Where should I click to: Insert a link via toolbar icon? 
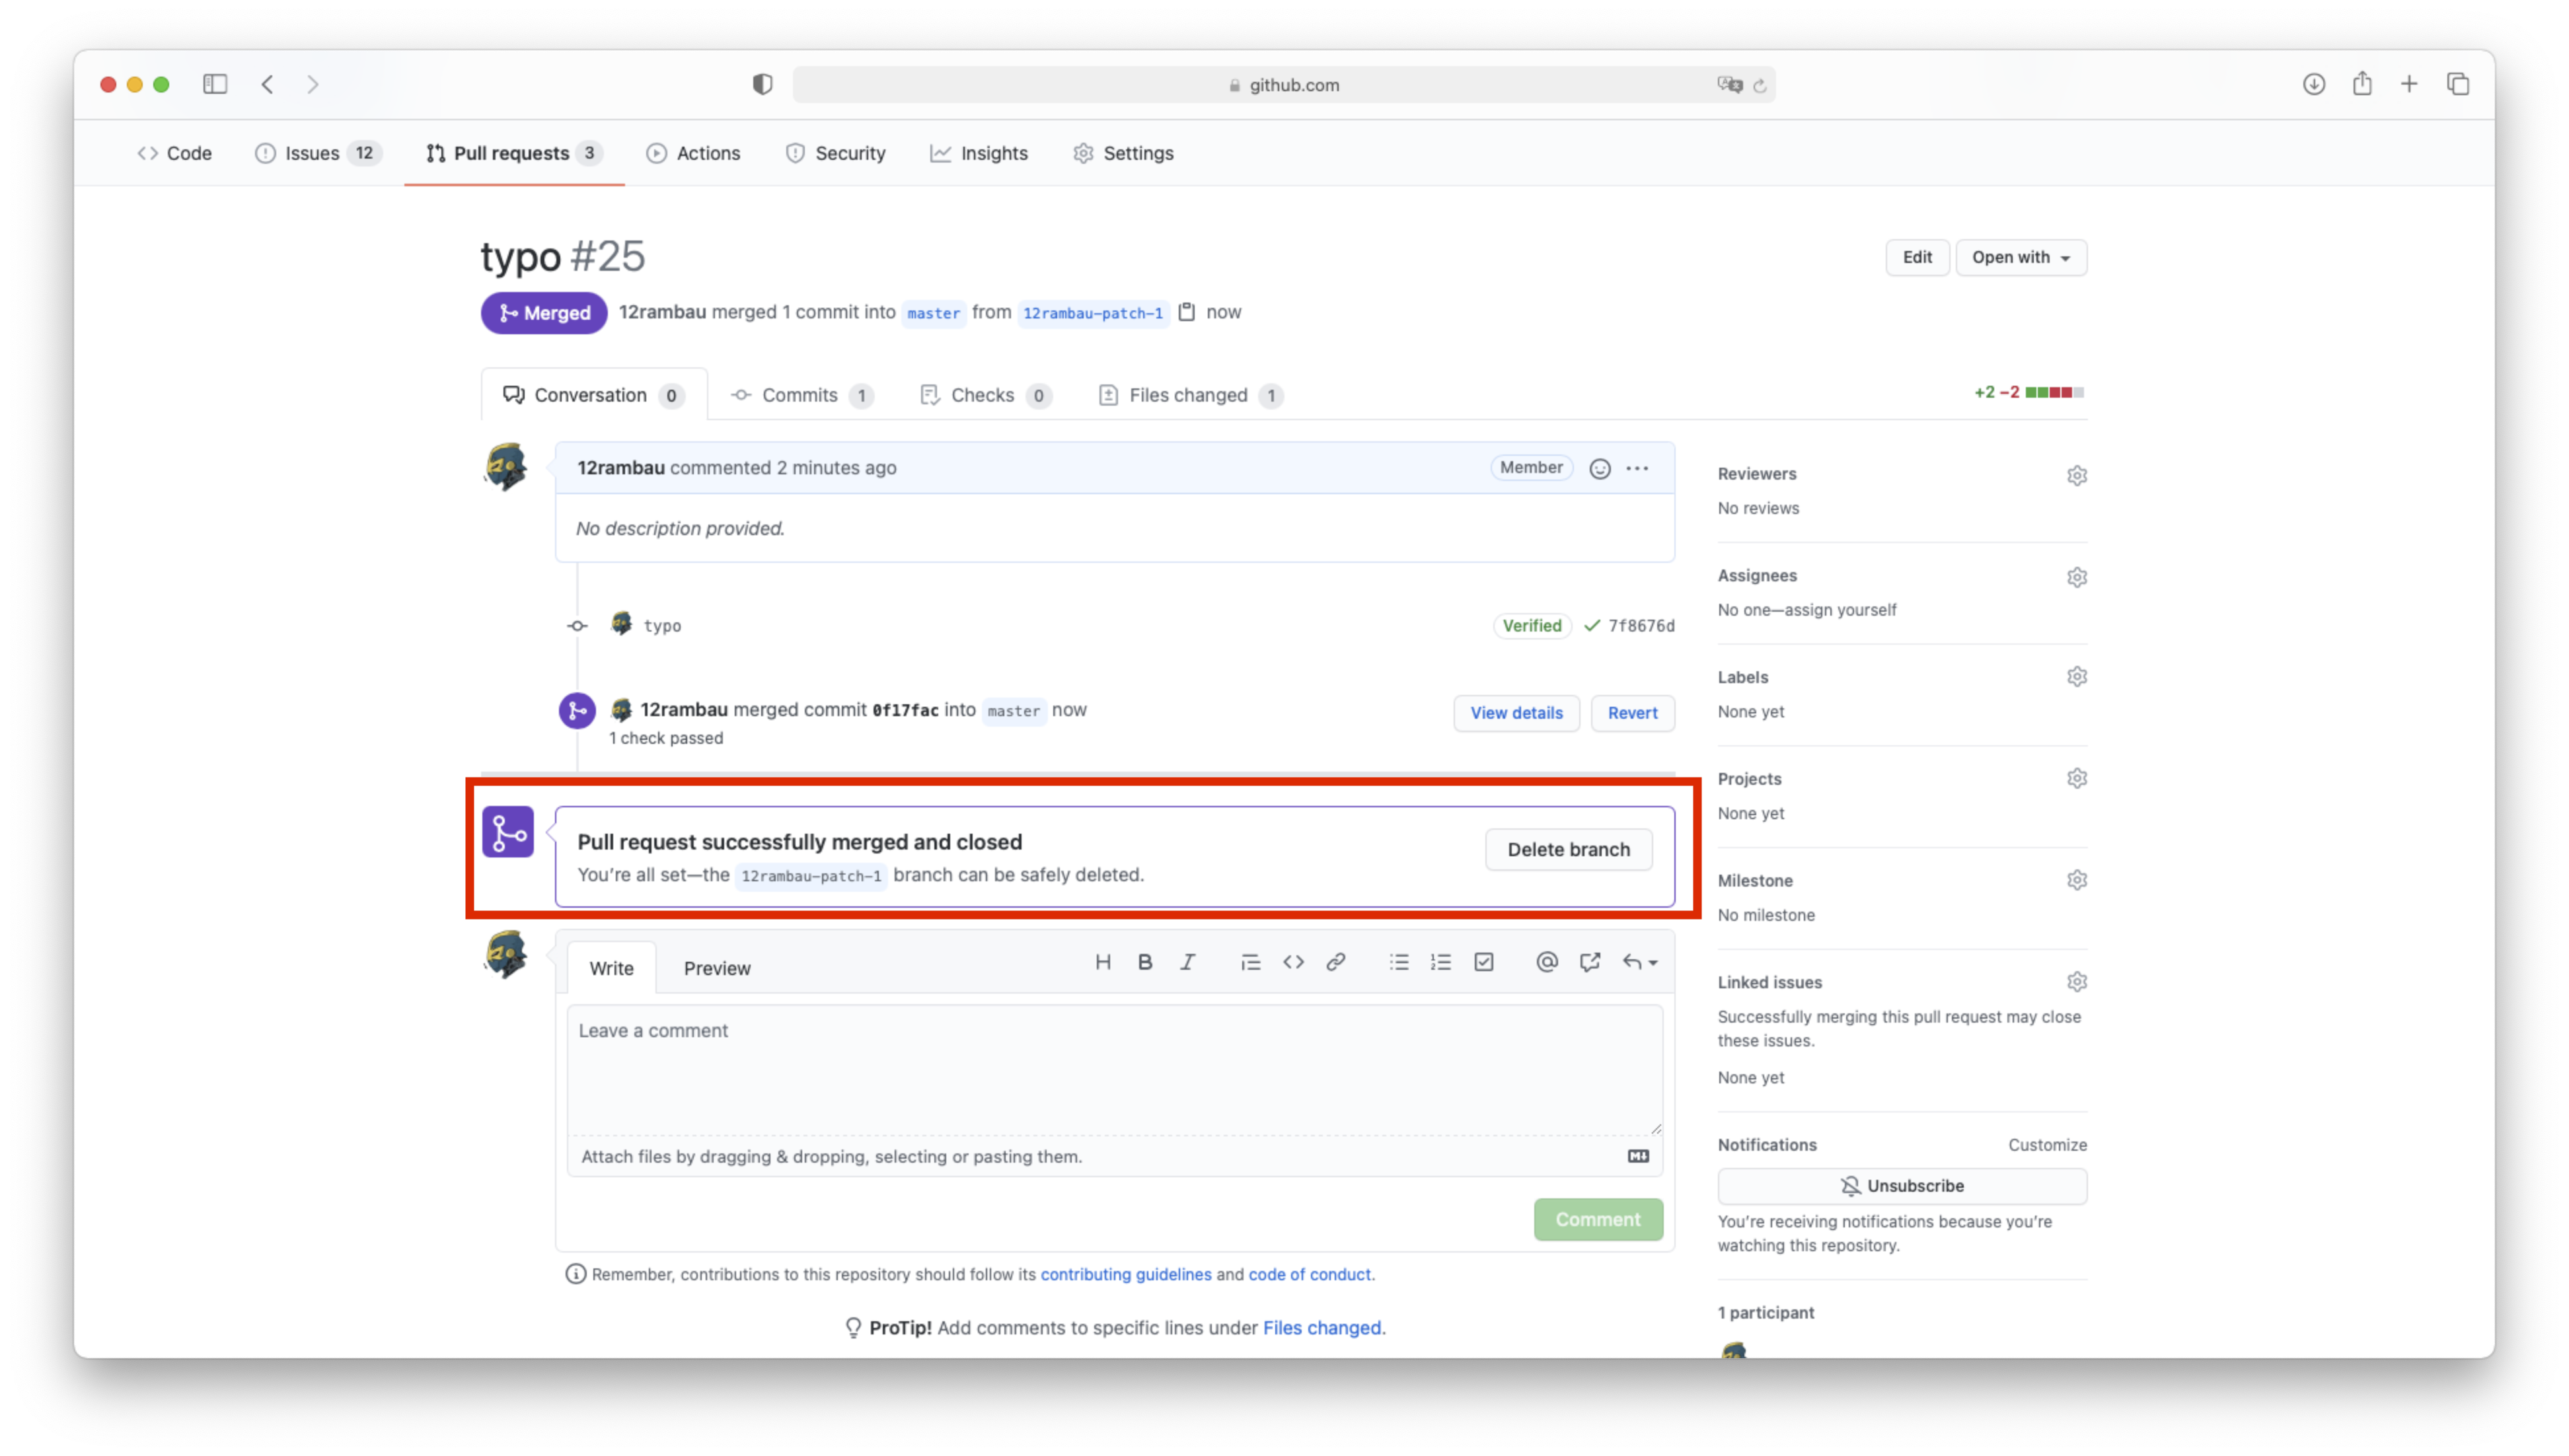point(1335,962)
